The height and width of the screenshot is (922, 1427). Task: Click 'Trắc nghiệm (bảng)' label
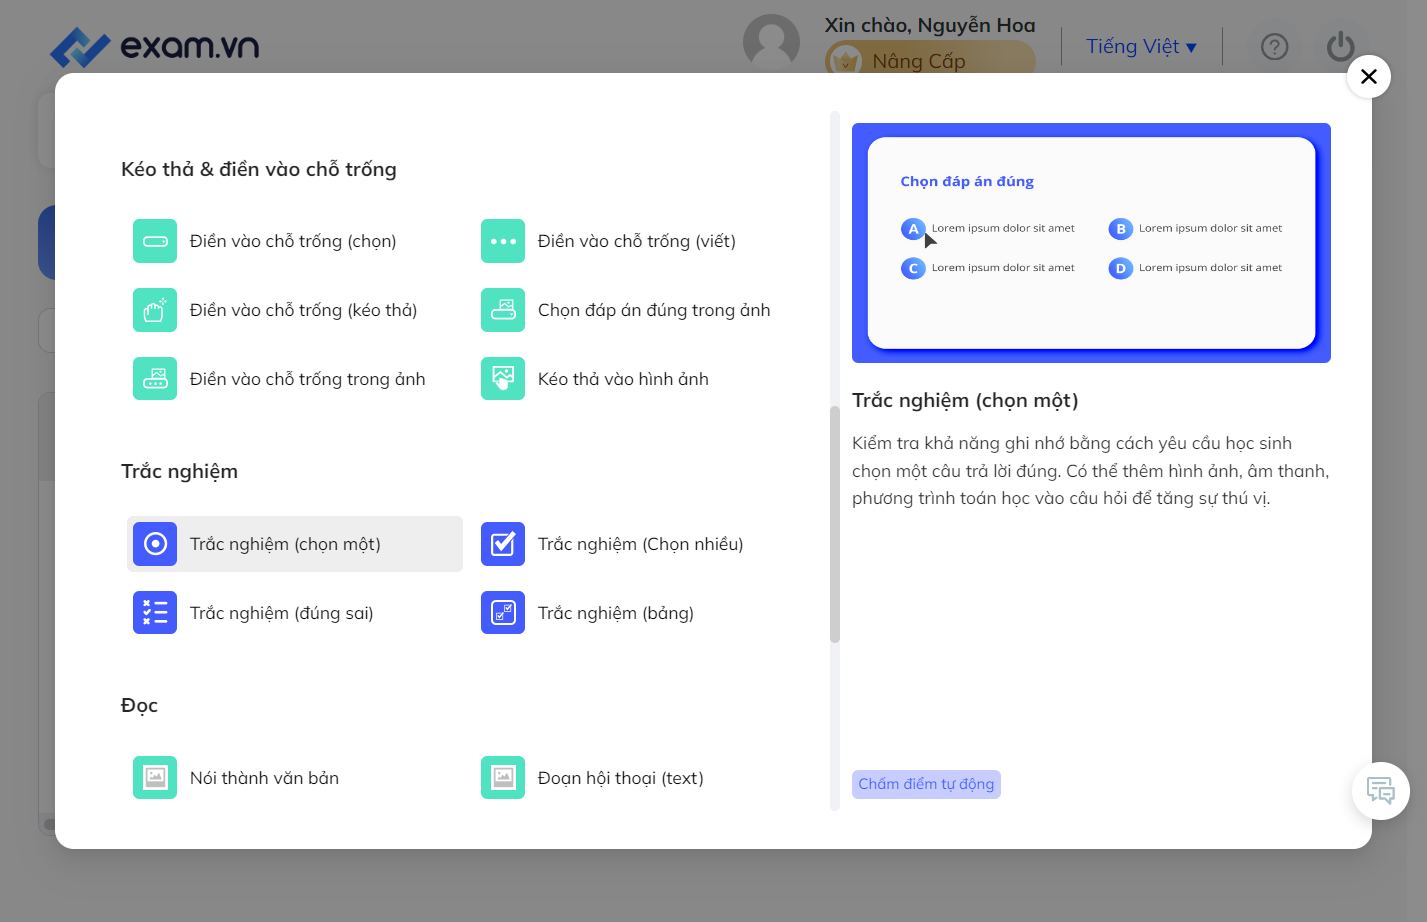pyautogui.click(x=616, y=613)
